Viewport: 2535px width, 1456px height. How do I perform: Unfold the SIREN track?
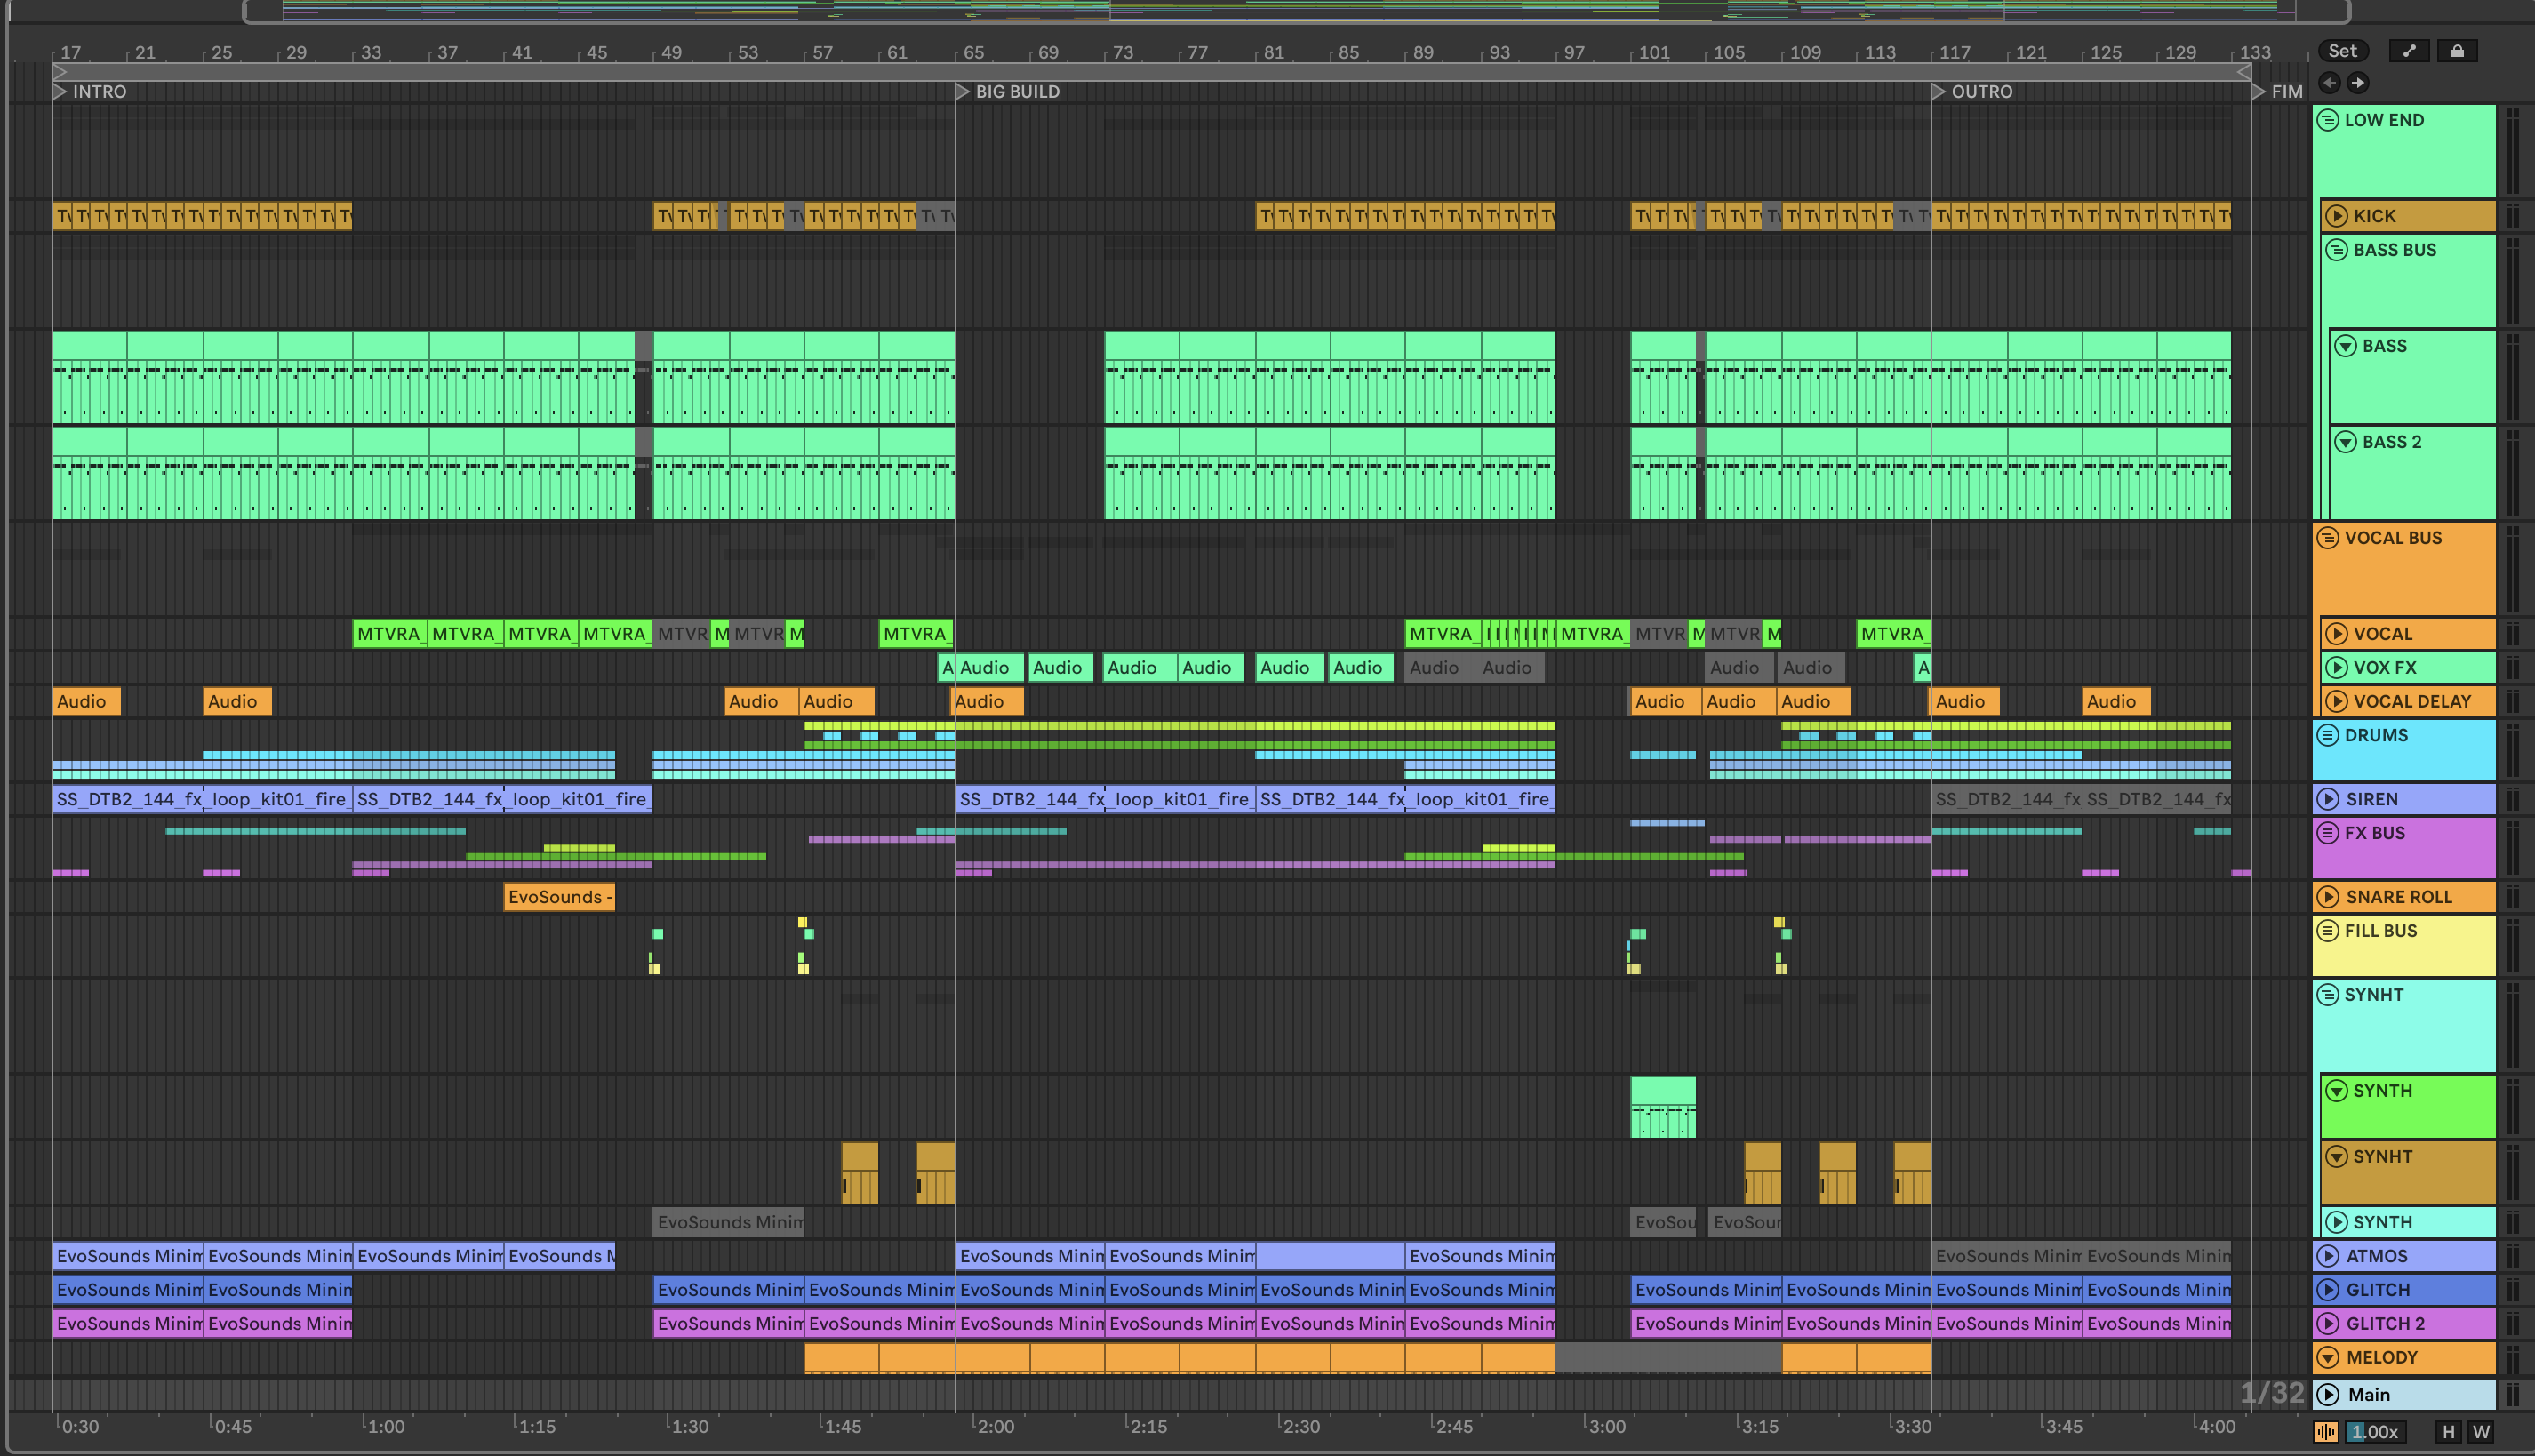coord(2328,799)
